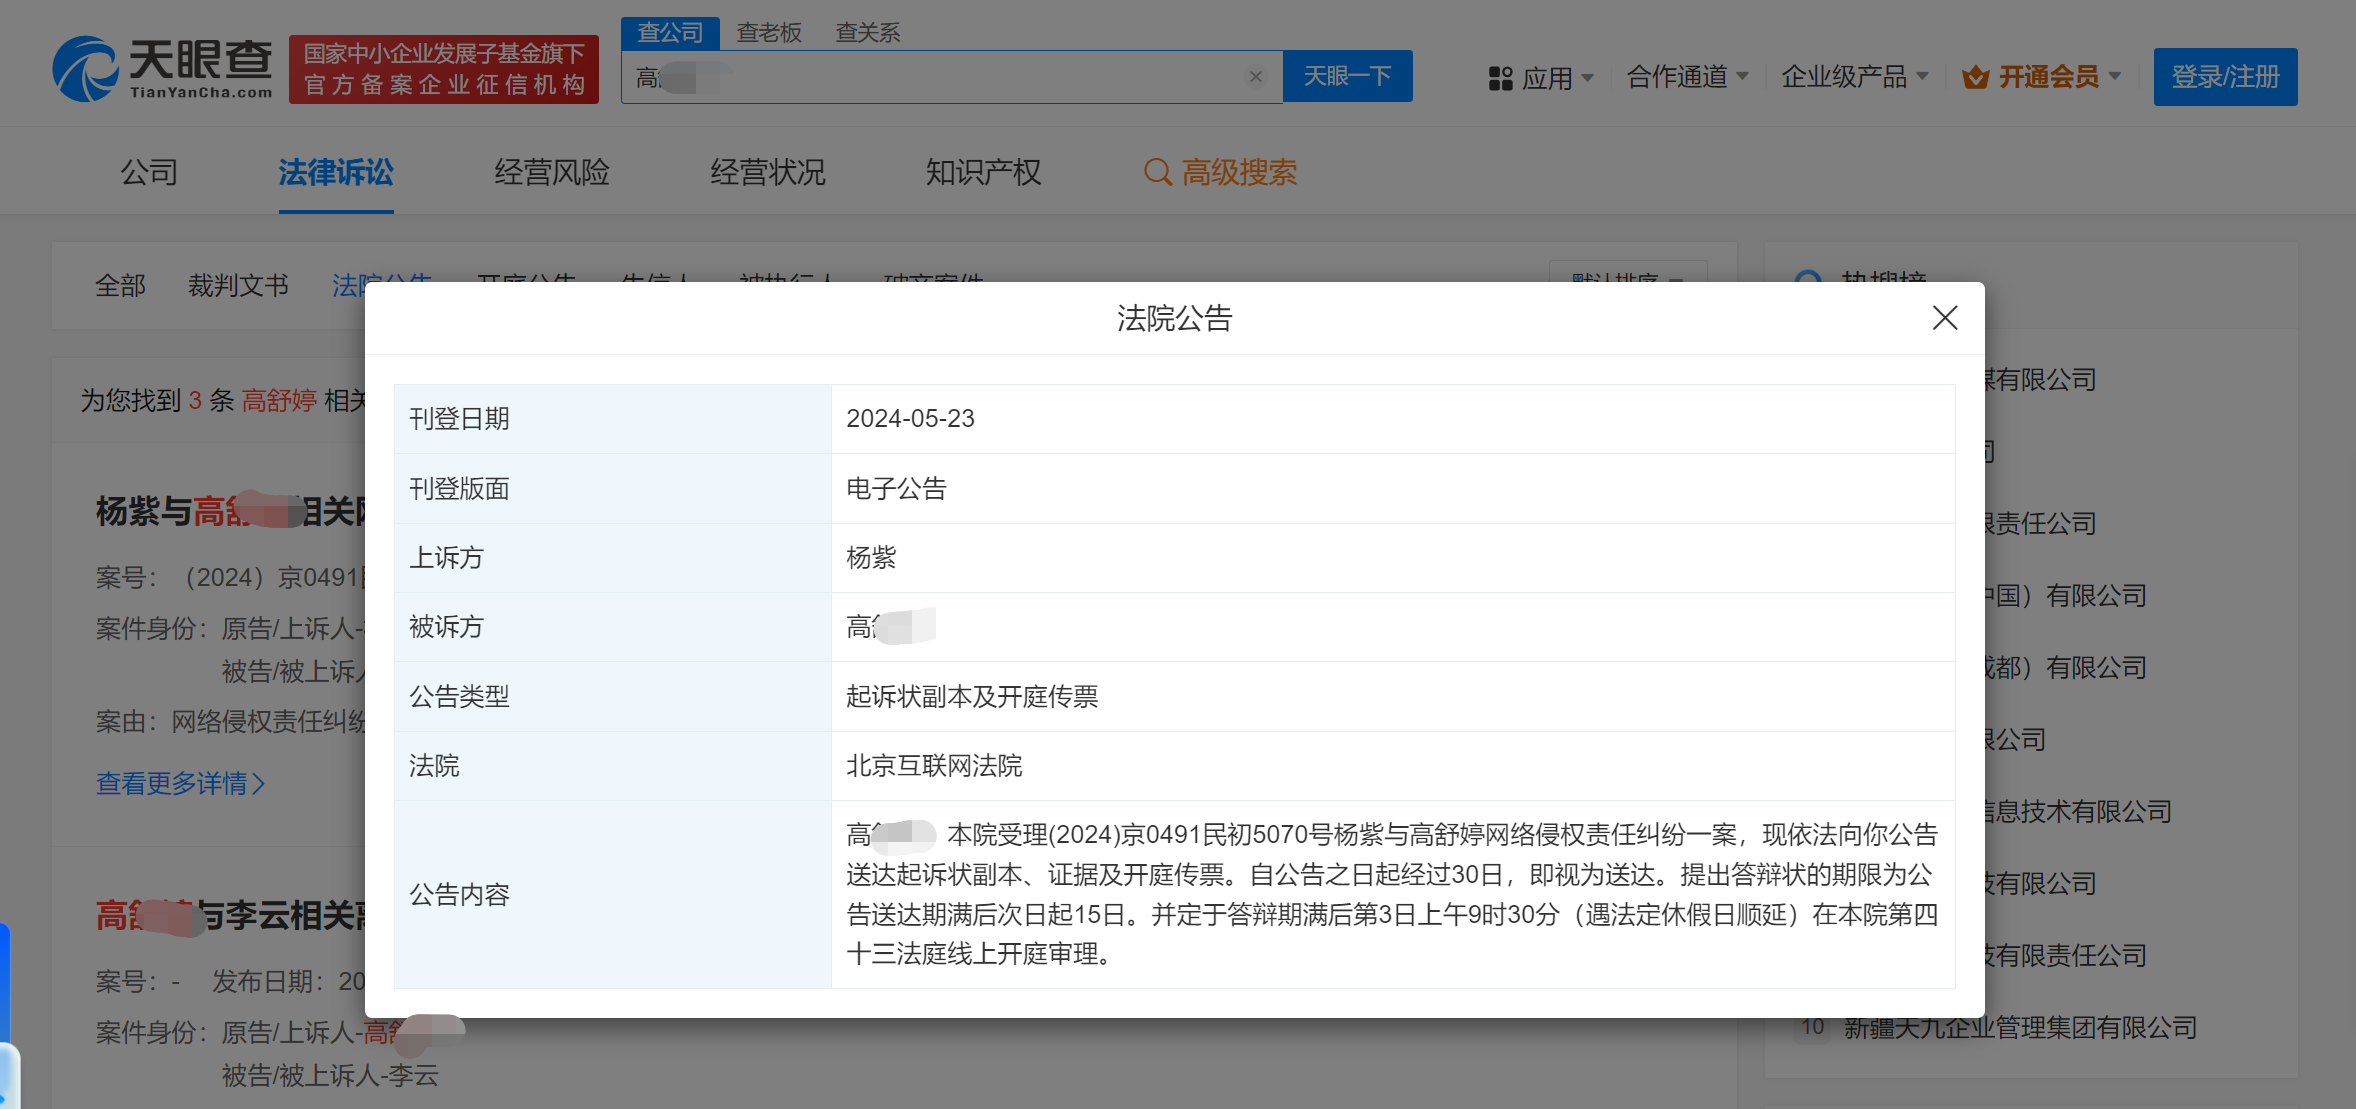Select the 查老板 search tab

coord(769,33)
